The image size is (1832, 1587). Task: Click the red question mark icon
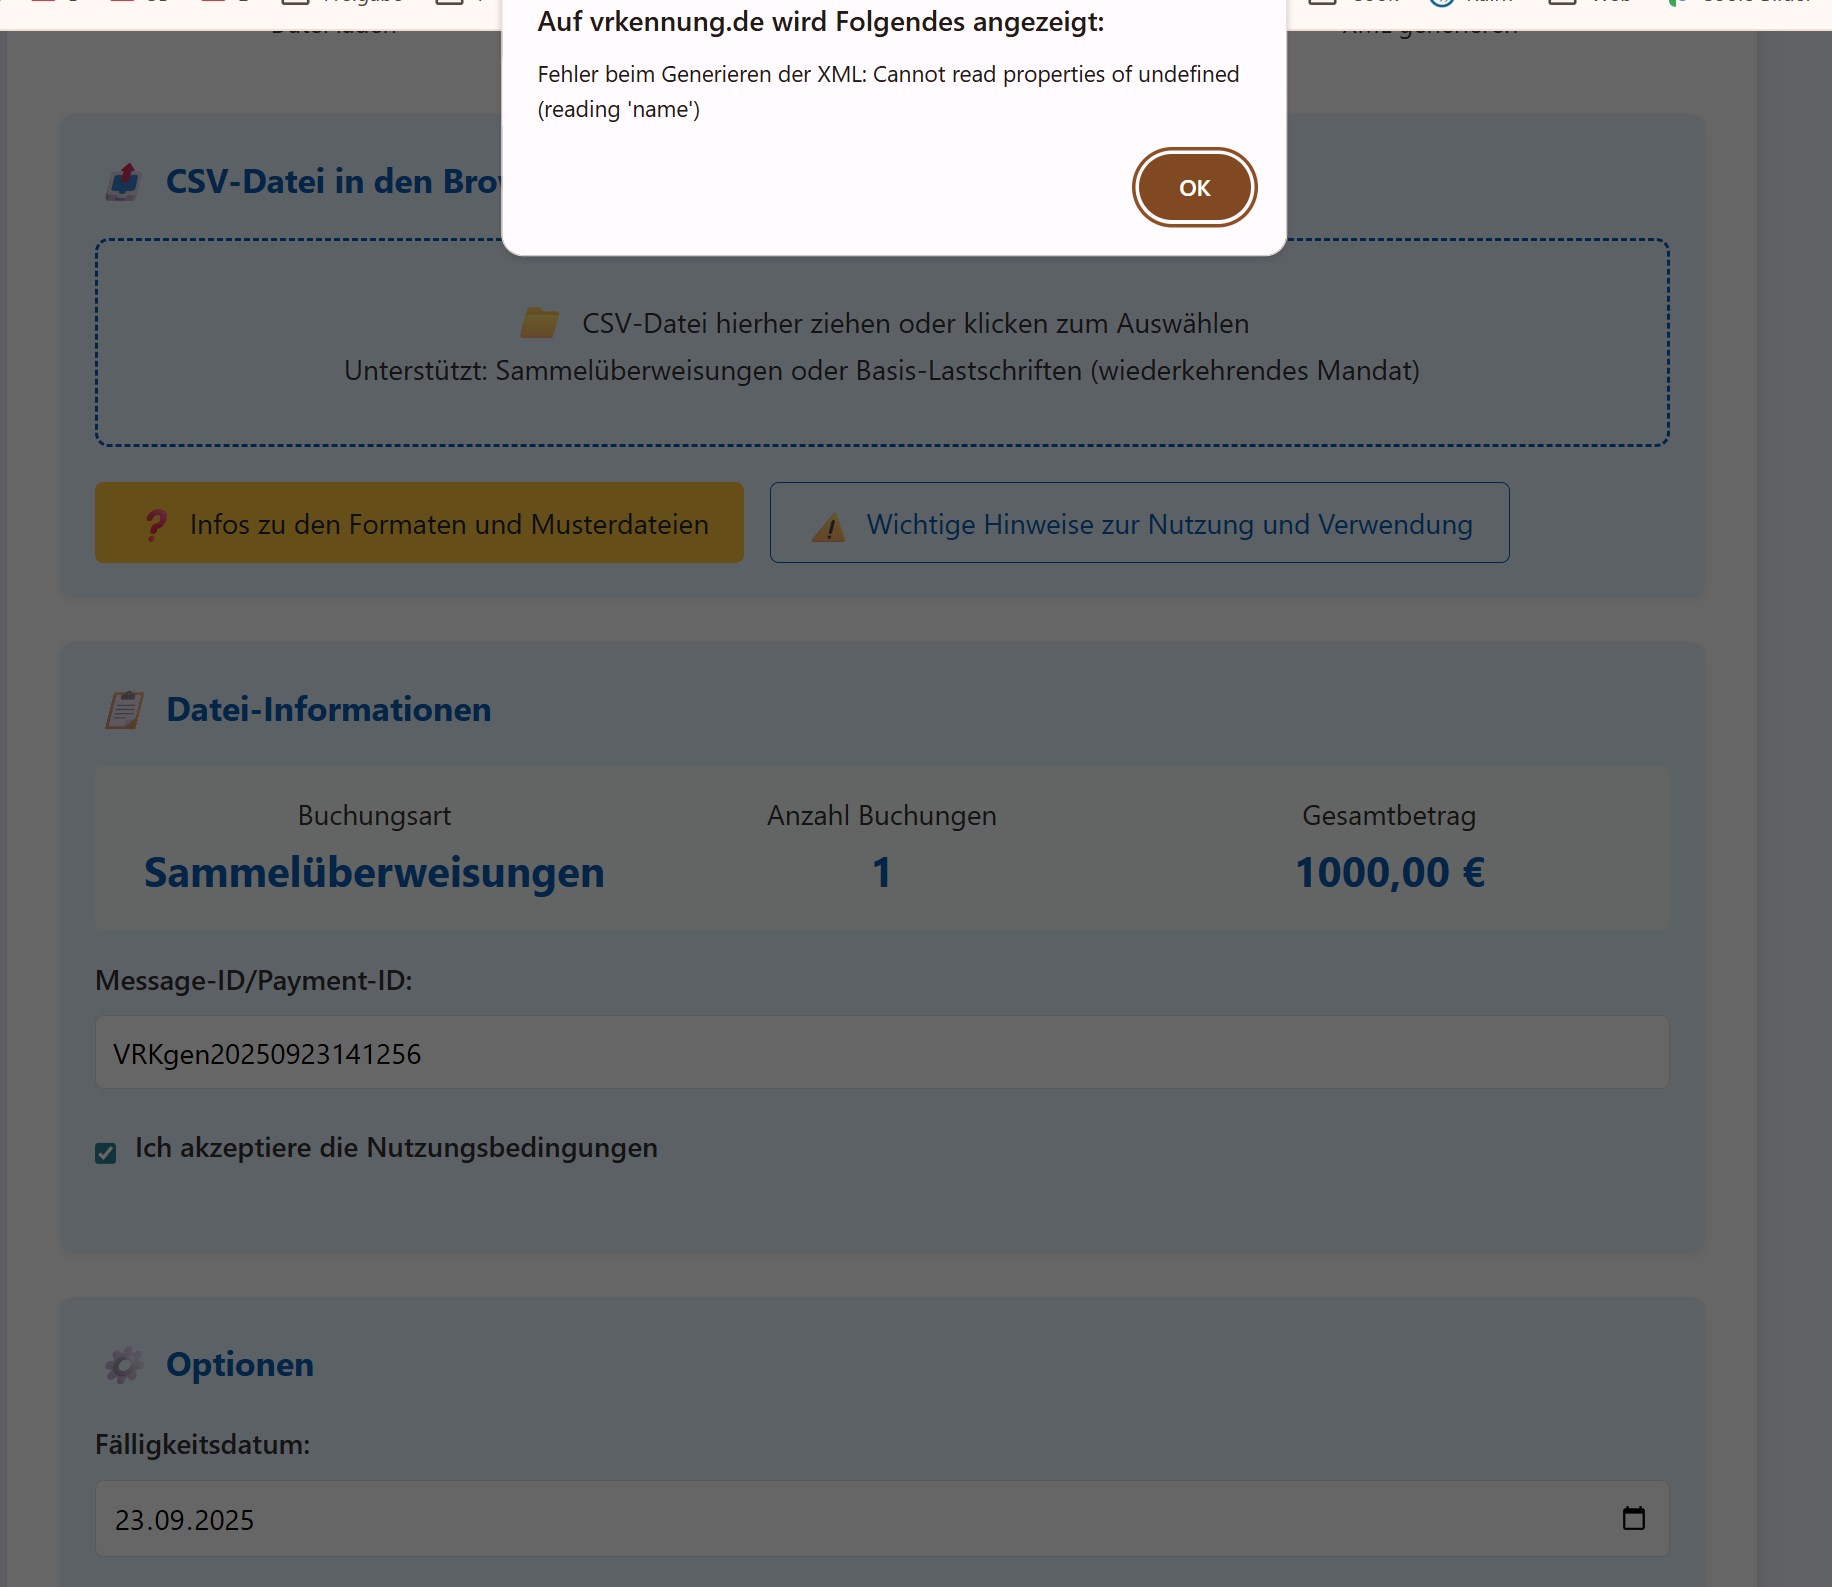[155, 524]
